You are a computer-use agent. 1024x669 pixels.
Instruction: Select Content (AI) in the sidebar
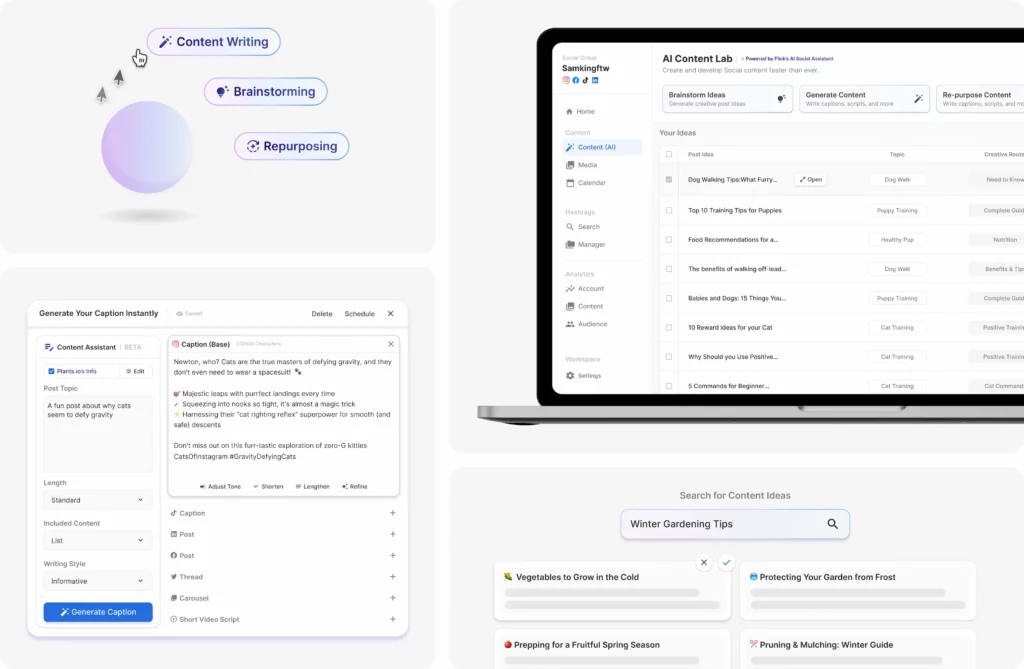[596, 147]
